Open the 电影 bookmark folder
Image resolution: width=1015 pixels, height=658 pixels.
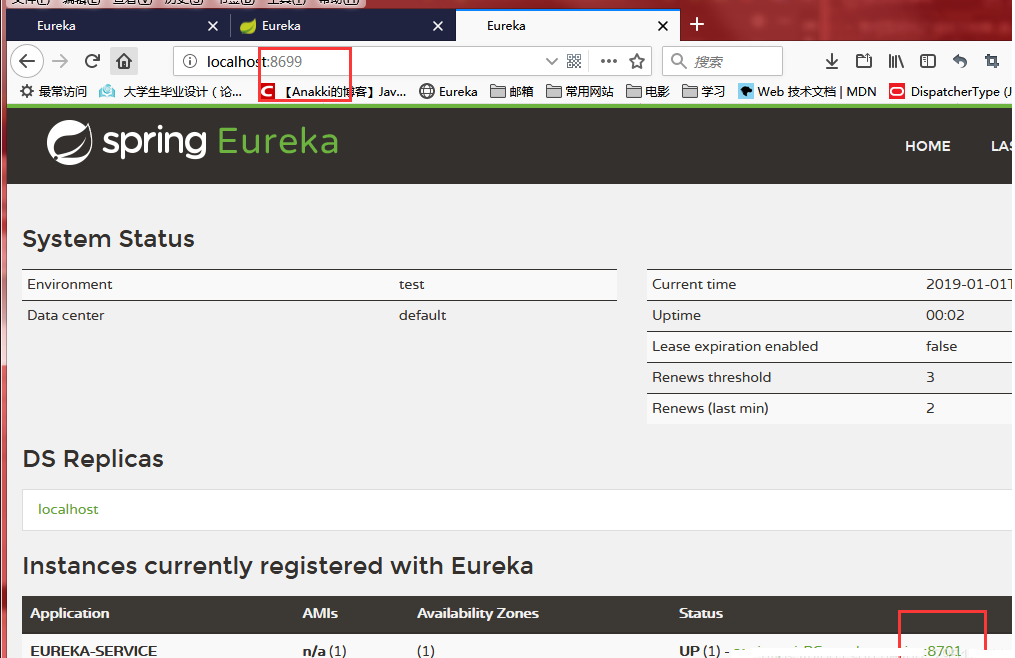coord(648,92)
